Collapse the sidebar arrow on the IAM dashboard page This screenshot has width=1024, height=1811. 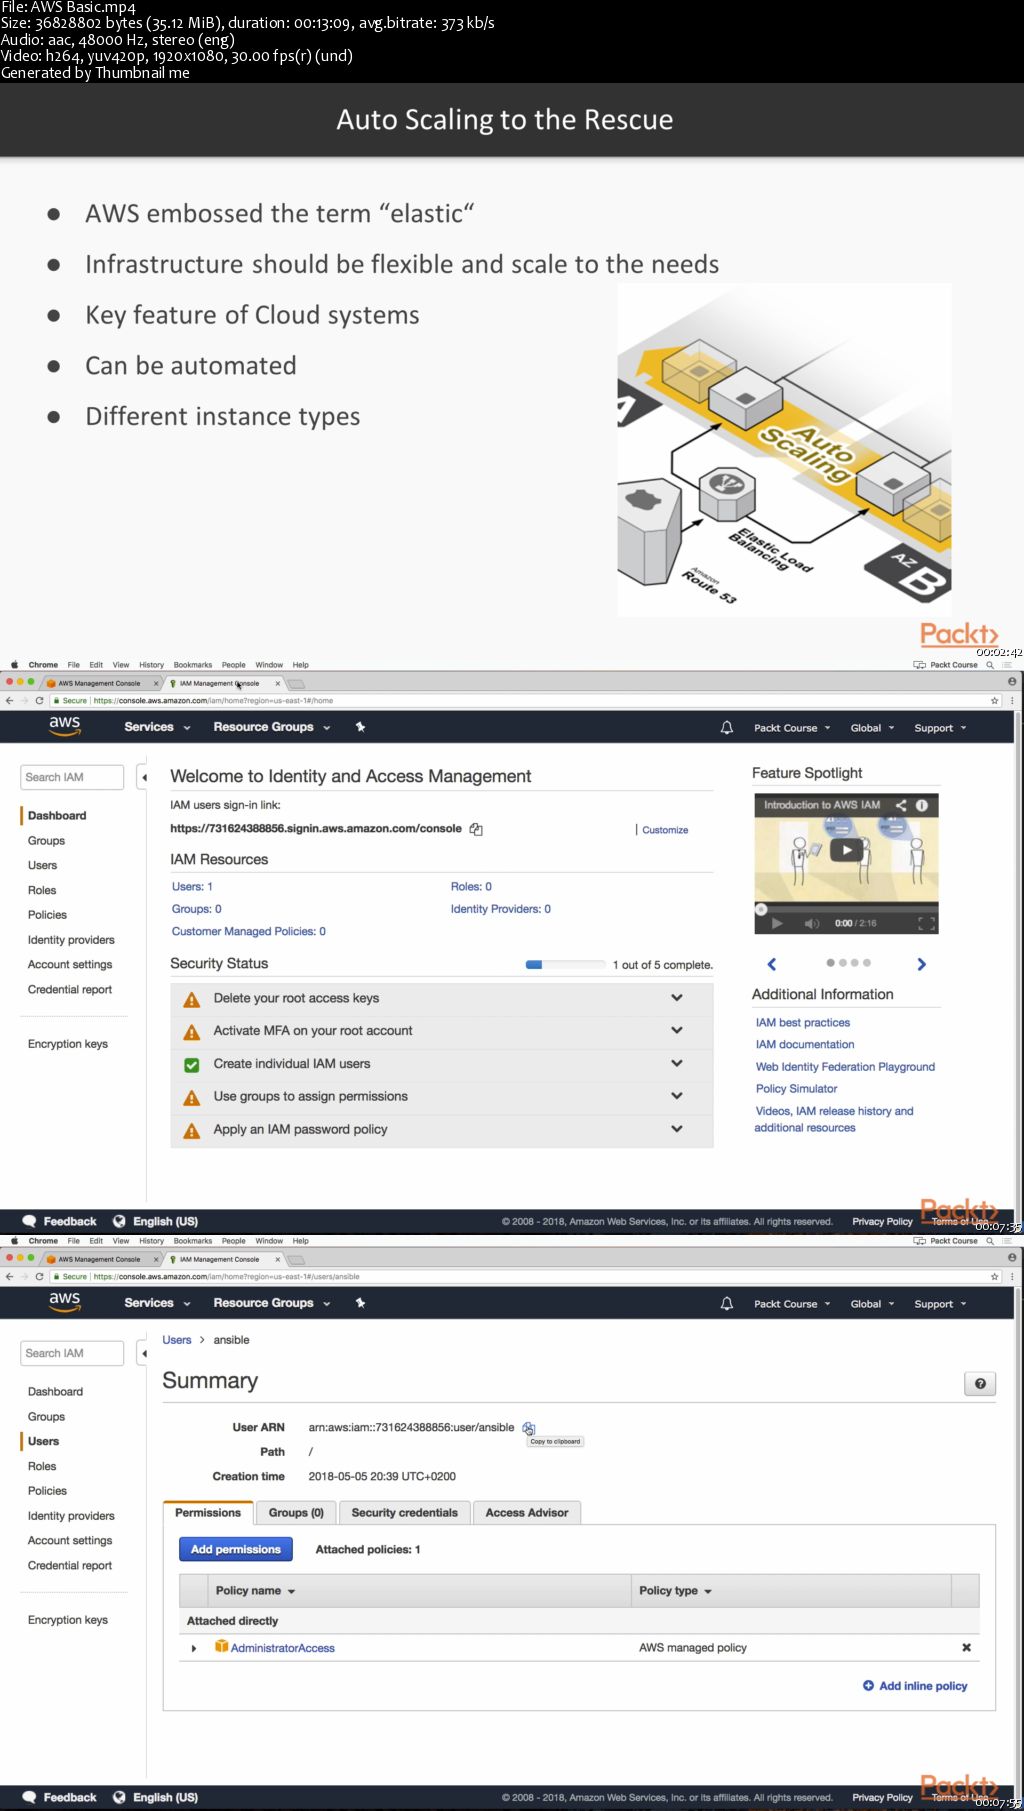click(143, 777)
